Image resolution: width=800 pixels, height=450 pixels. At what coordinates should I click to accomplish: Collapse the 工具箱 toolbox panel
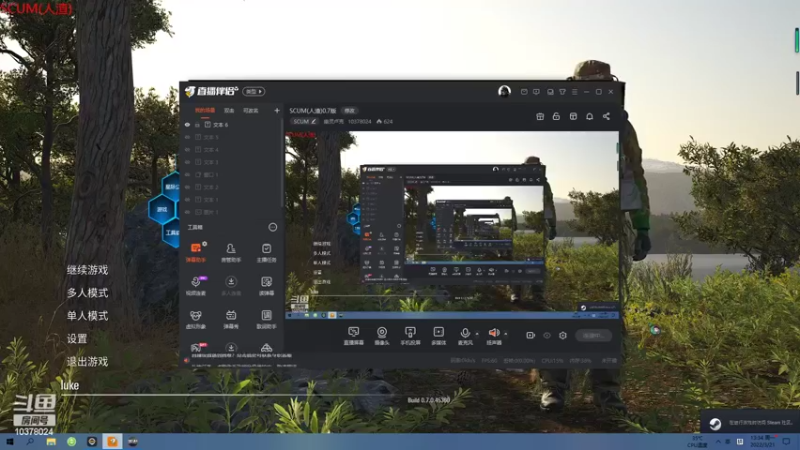coord(272,227)
